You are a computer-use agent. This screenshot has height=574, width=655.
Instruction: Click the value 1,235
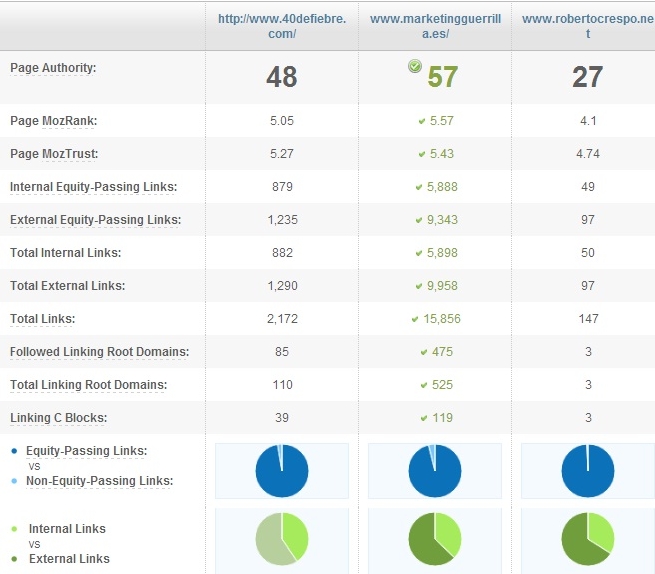(x=282, y=220)
